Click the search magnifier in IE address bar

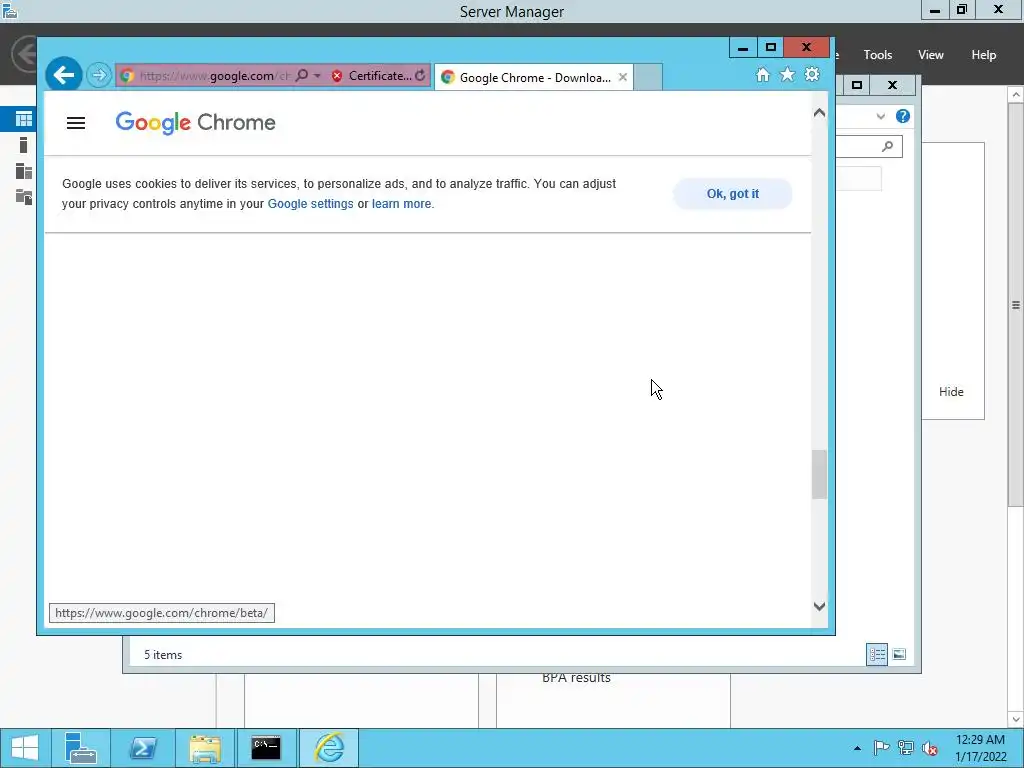click(x=302, y=76)
